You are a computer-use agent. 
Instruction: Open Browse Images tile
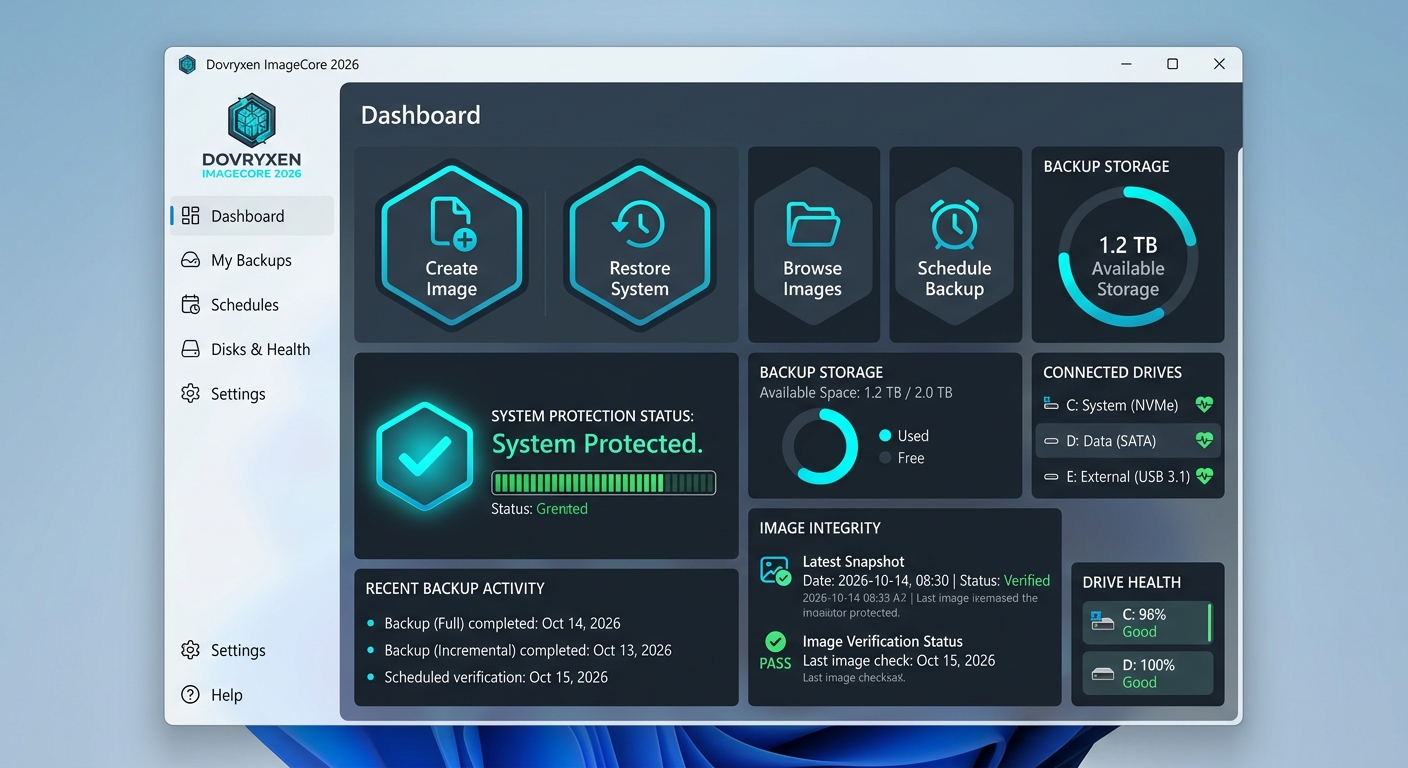pyautogui.click(x=813, y=246)
